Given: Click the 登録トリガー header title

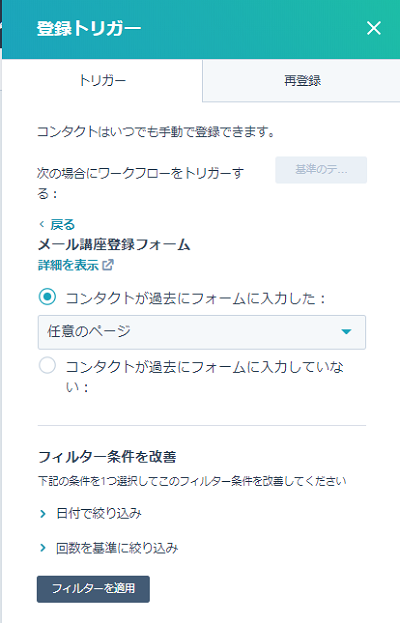Looking at the screenshot, I should point(89,29).
